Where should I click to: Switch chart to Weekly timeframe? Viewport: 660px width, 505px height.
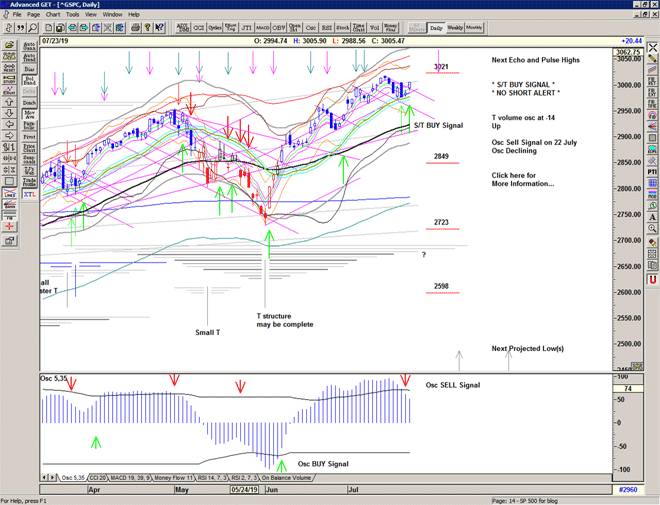pyautogui.click(x=455, y=28)
